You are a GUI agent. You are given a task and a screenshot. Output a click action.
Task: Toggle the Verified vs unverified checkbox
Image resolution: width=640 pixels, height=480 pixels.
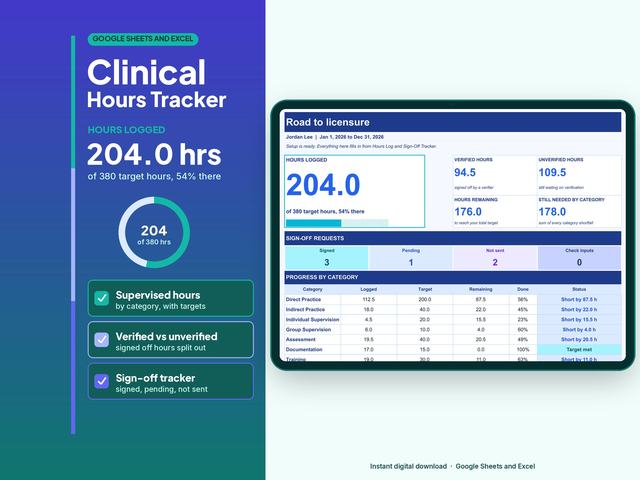click(x=102, y=340)
